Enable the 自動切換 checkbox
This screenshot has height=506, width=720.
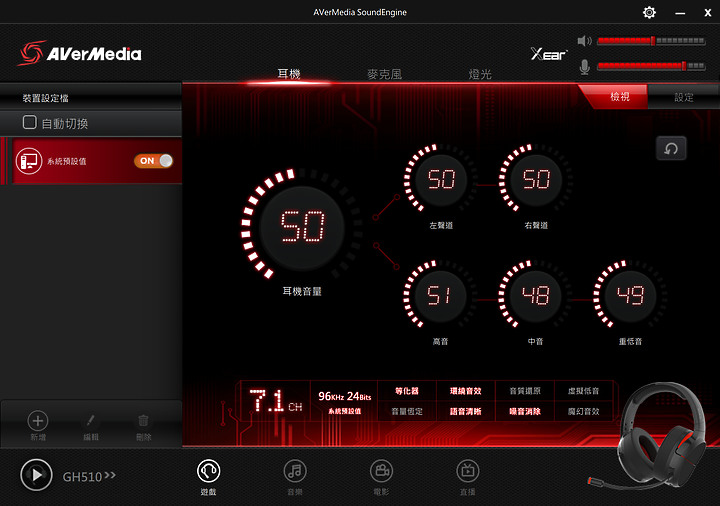(30, 122)
